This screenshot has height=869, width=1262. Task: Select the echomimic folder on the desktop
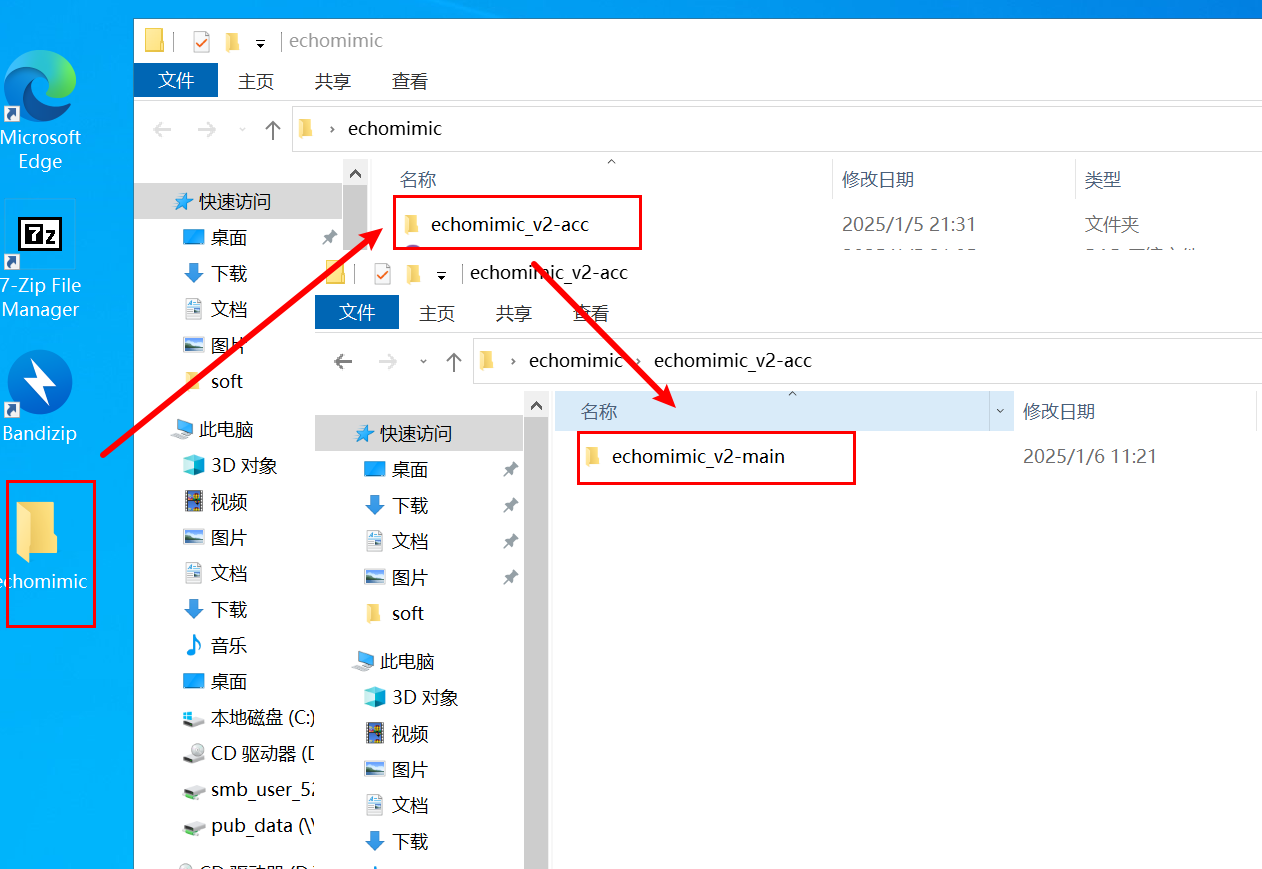click(x=45, y=547)
